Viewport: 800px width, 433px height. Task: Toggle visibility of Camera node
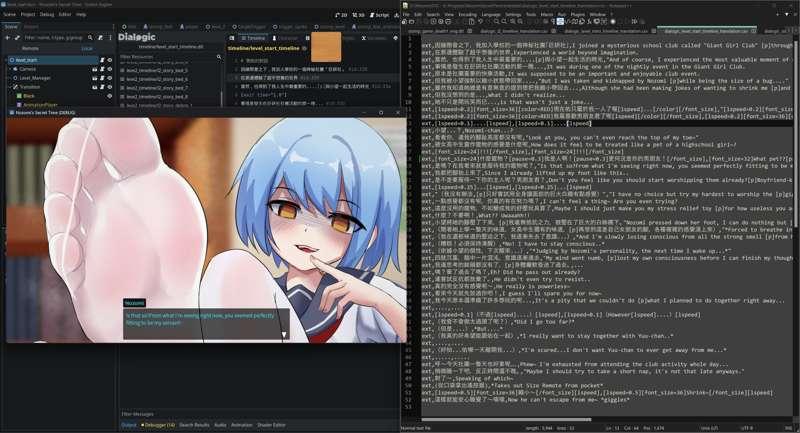109,69
